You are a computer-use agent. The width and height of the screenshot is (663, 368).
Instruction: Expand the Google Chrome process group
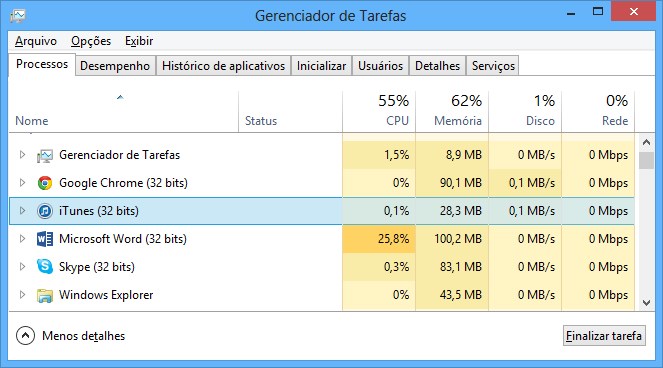(22, 183)
